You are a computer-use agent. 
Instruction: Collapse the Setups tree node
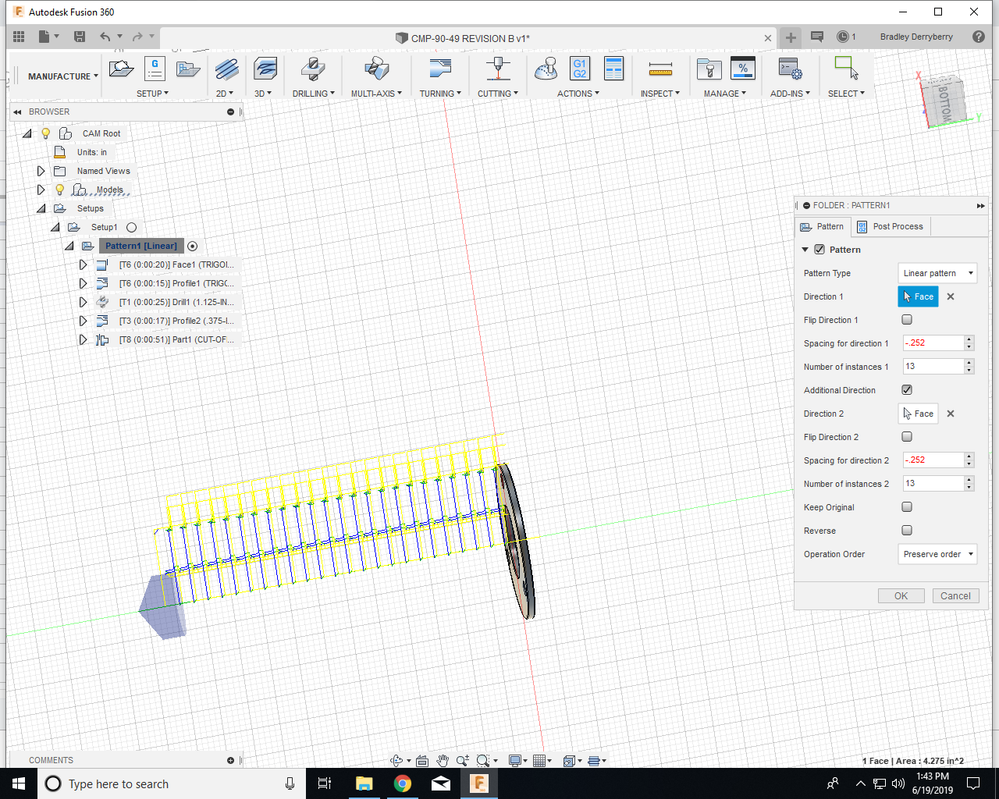pyautogui.click(x=41, y=208)
